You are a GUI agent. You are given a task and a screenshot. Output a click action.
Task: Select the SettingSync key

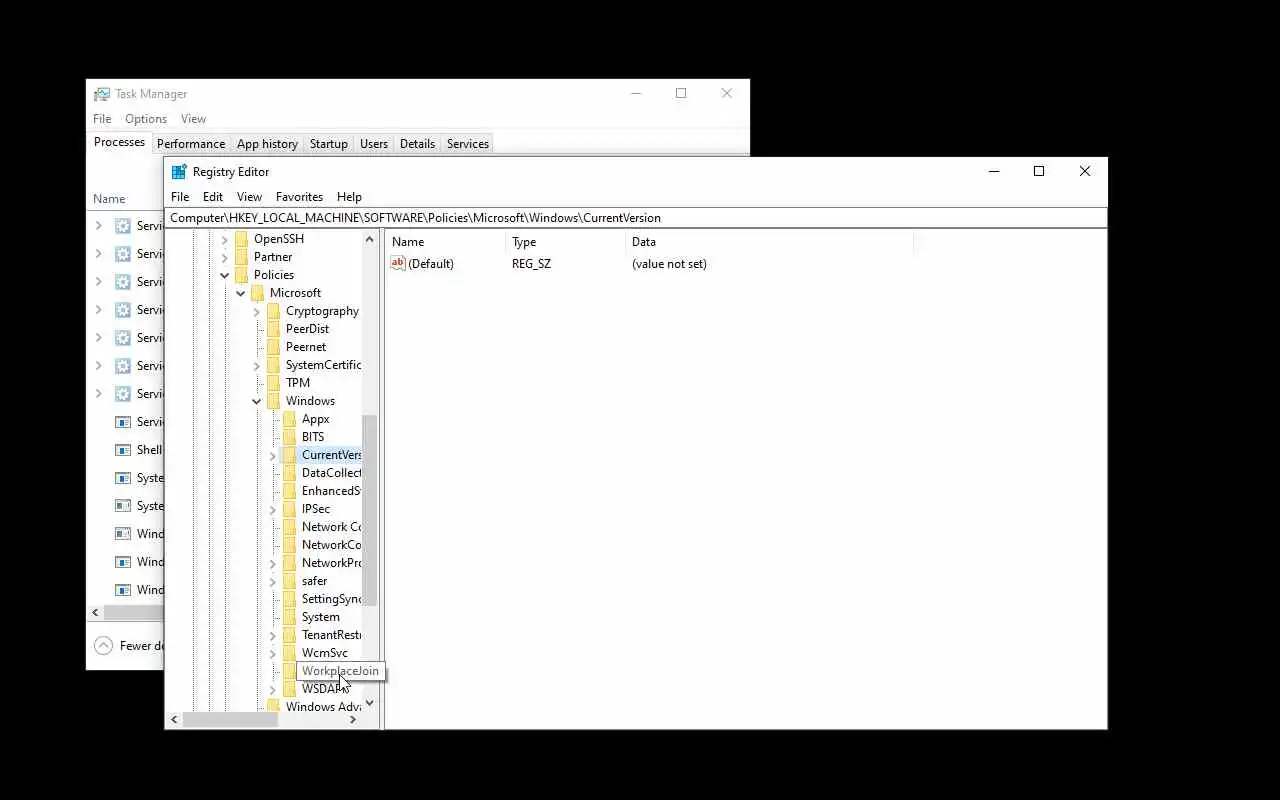[x=331, y=599]
